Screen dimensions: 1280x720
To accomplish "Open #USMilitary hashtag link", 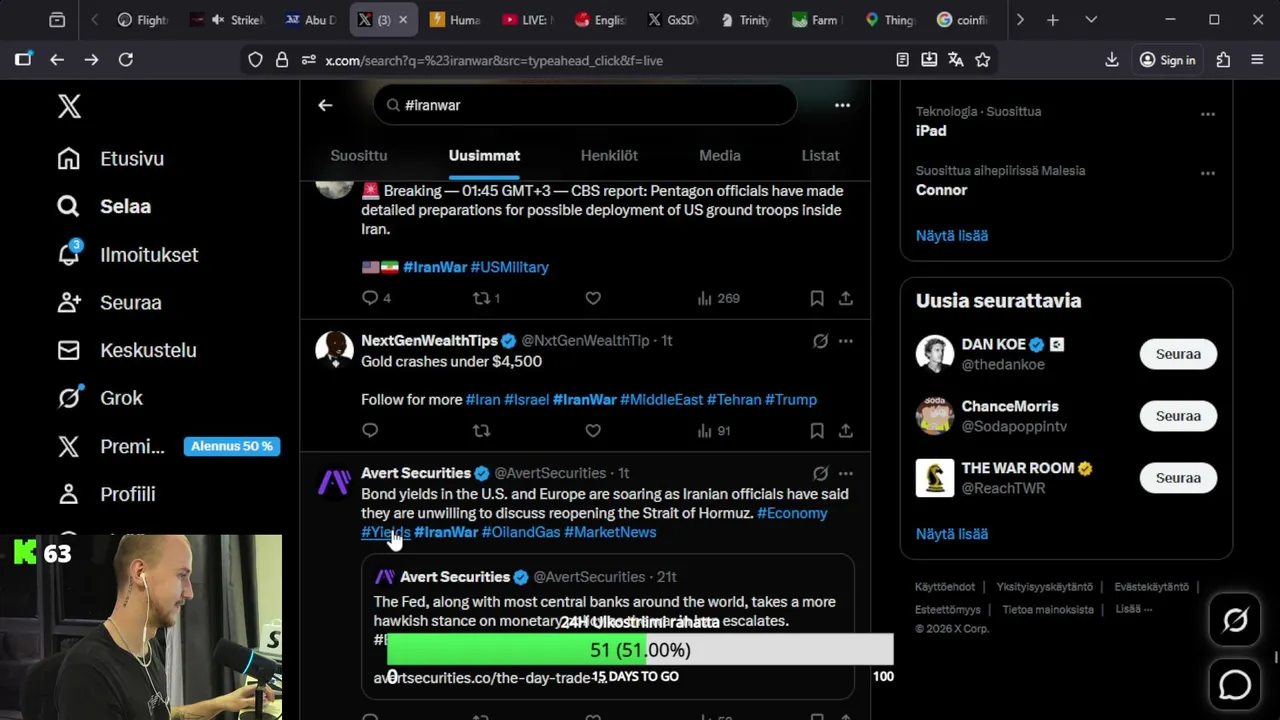I will point(509,267).
